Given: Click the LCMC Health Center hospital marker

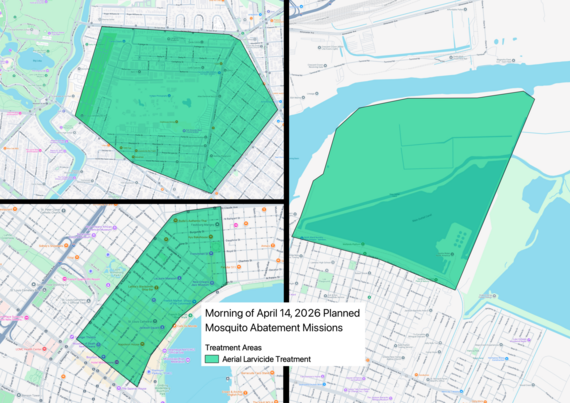Looking at the screenshot, I should click(x=44, y=348).
